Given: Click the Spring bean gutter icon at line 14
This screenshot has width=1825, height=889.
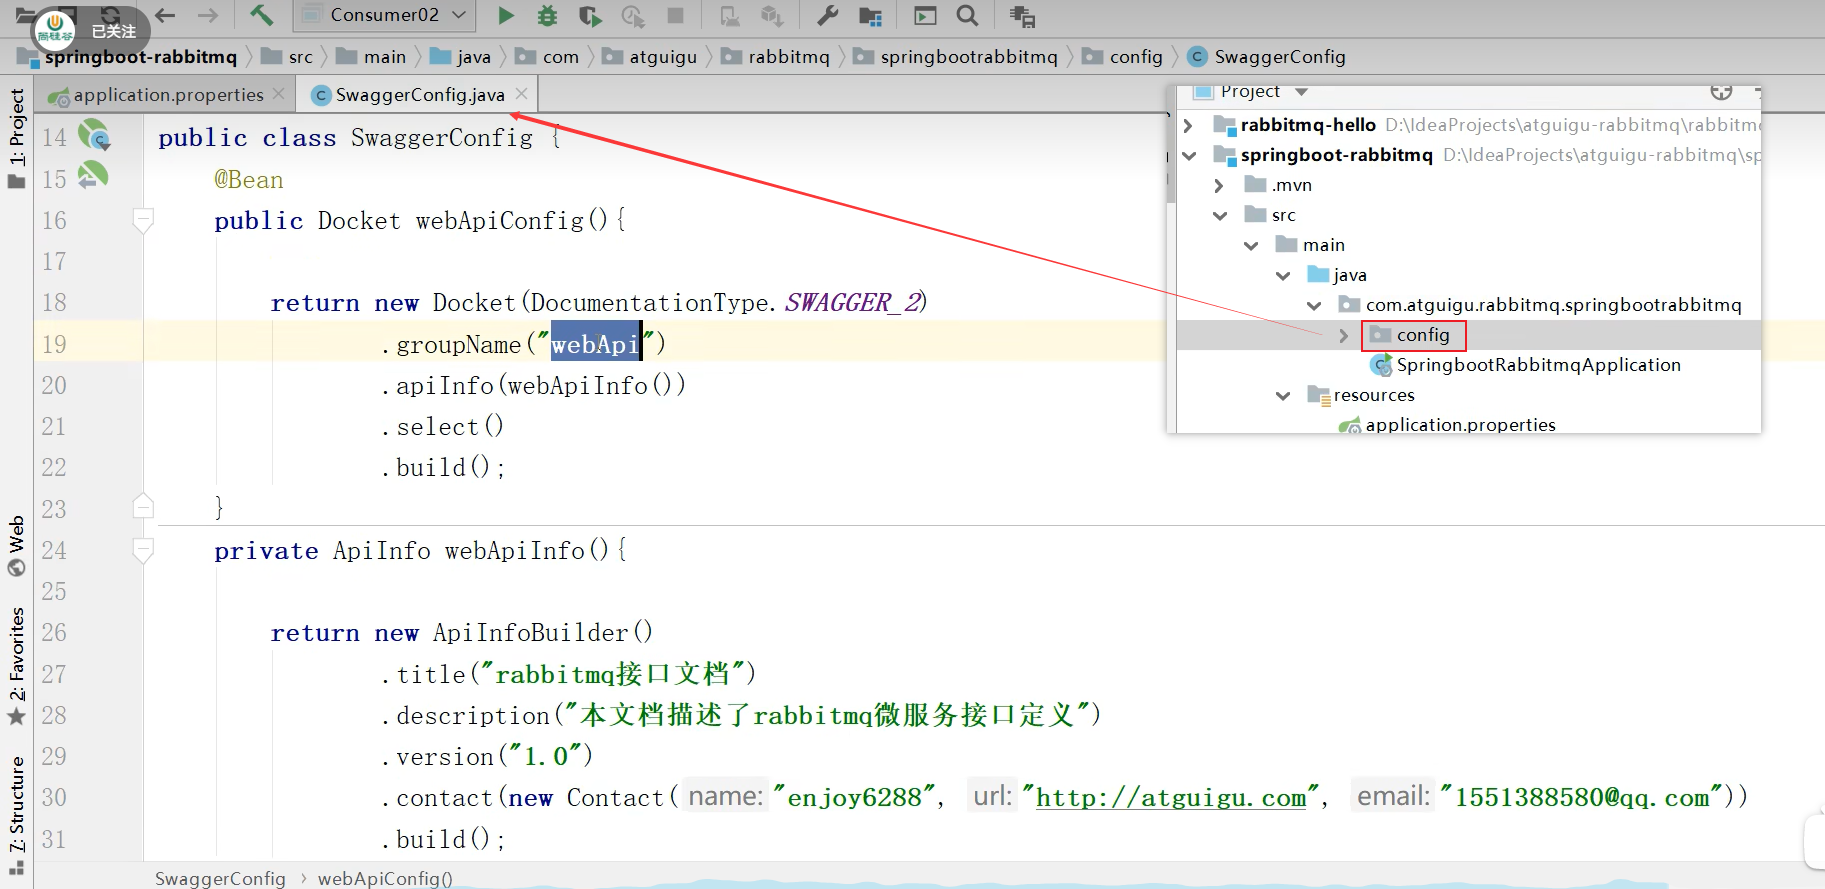Looking at the screenshot, I should (94, 134).
